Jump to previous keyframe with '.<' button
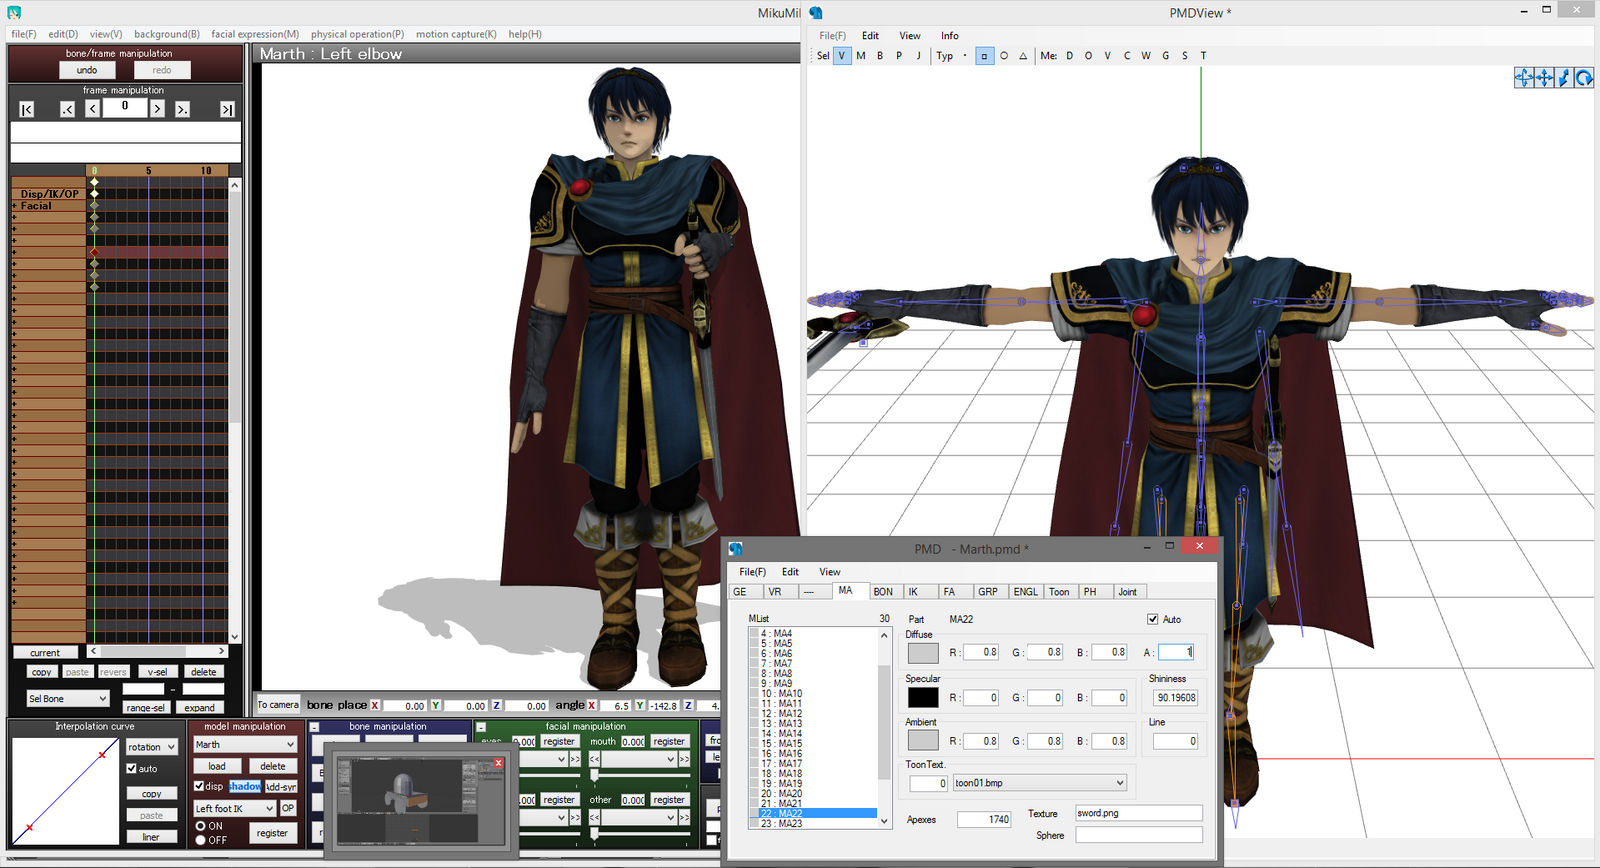Viewport: 1600px width, 868px height. click(x=67, y=109)
